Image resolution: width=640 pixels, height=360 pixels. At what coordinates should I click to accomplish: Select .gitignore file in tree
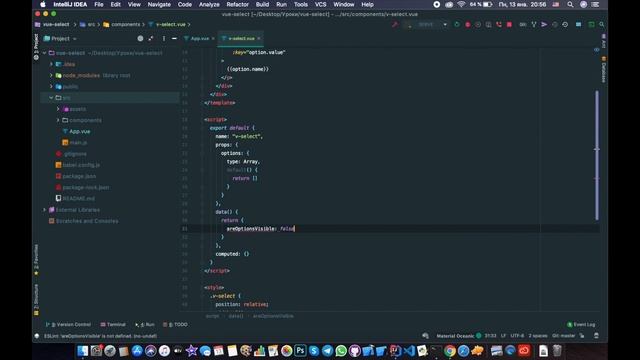76,154
